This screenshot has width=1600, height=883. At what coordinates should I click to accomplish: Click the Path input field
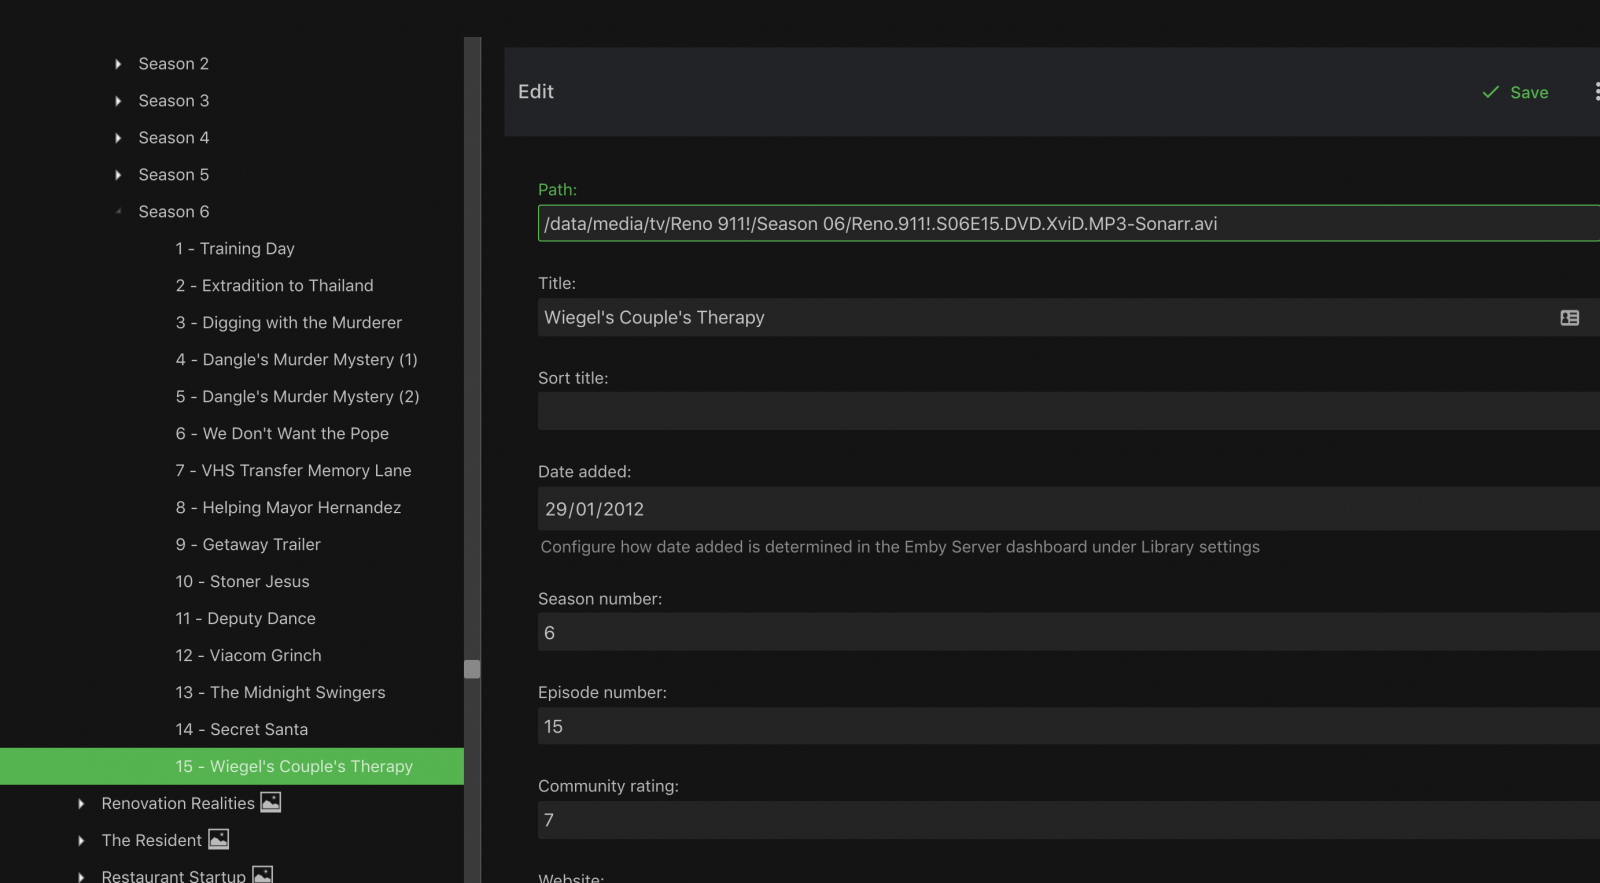point(1060,224)
